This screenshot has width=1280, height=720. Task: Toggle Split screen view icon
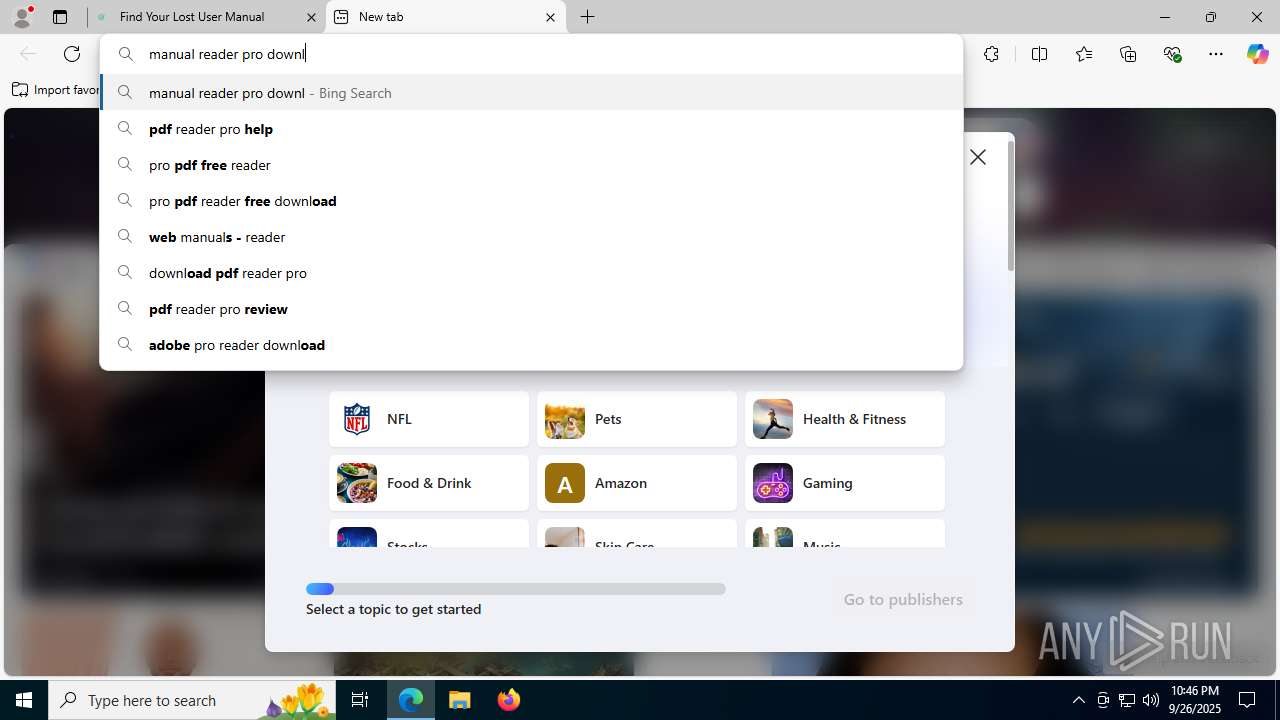click(x=1039, y=54)
